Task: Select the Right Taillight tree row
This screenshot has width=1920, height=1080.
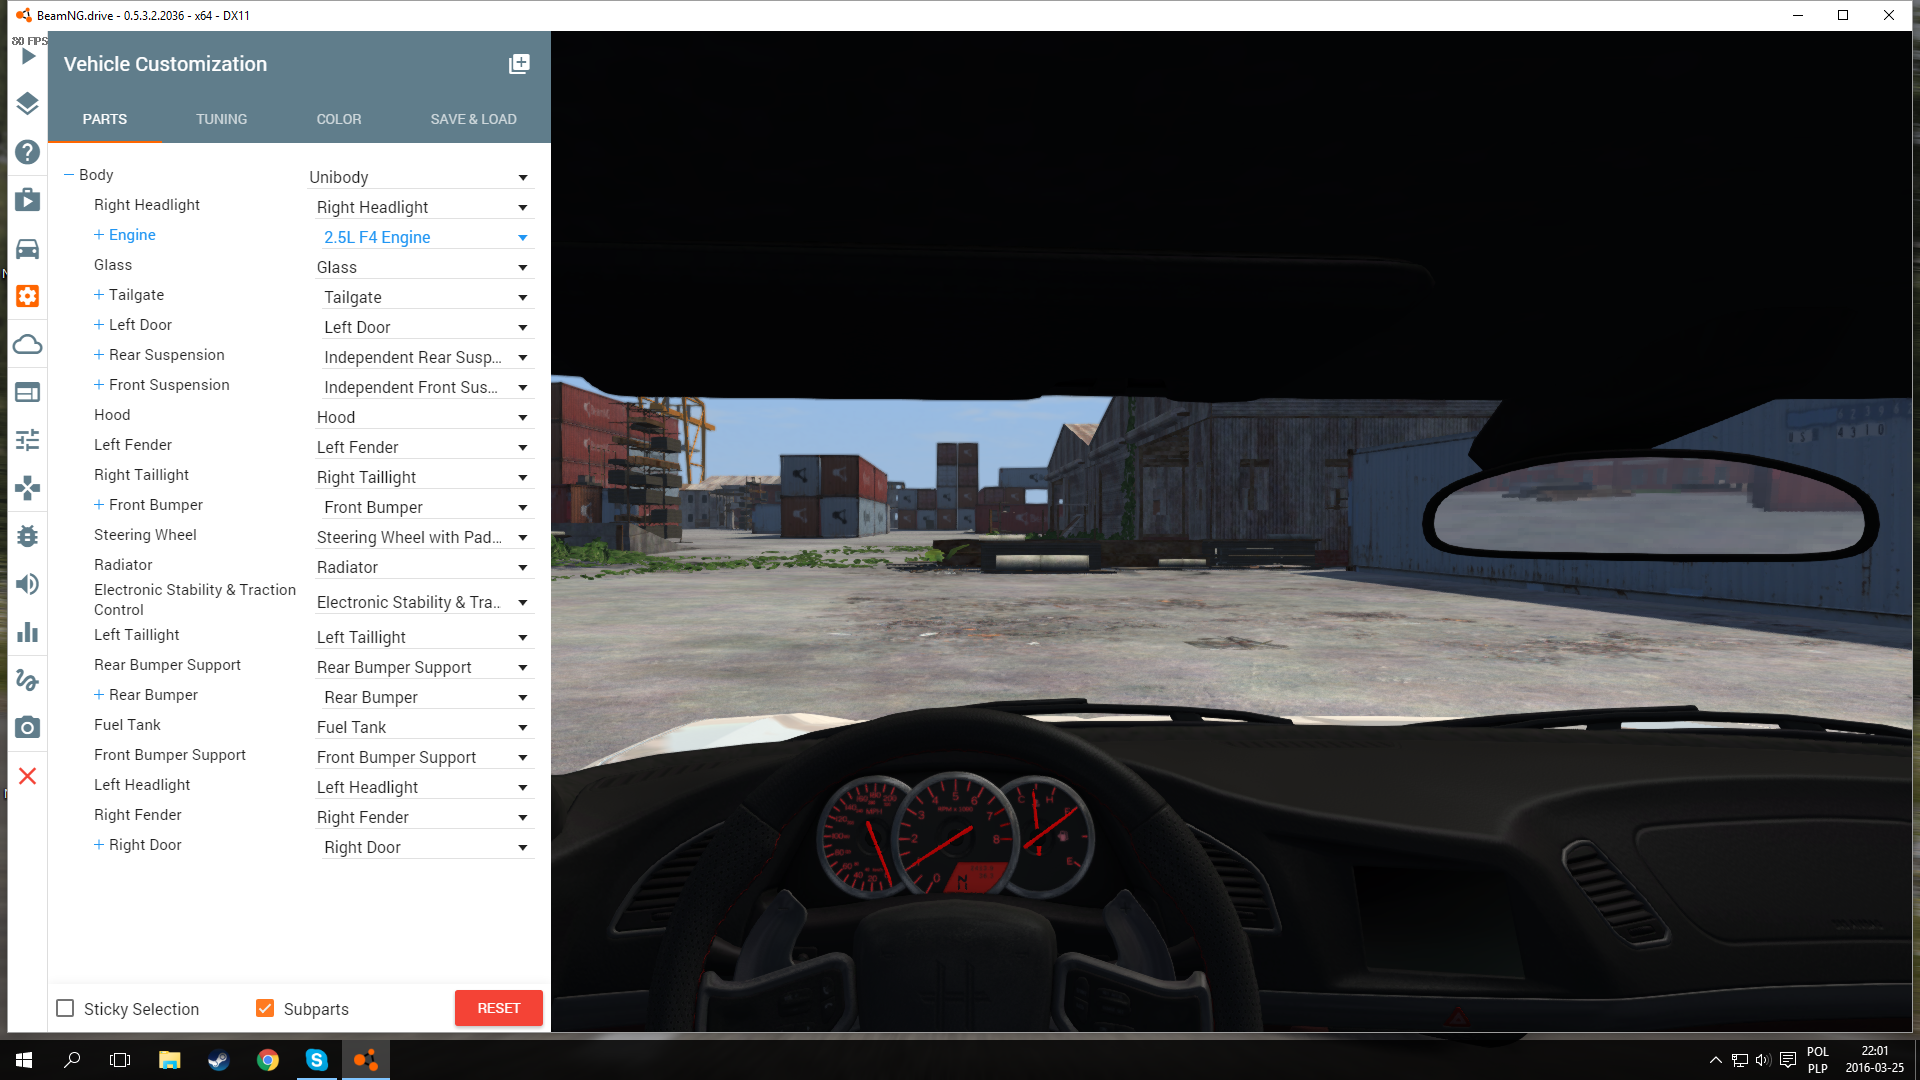Action: tap(141, 475)
